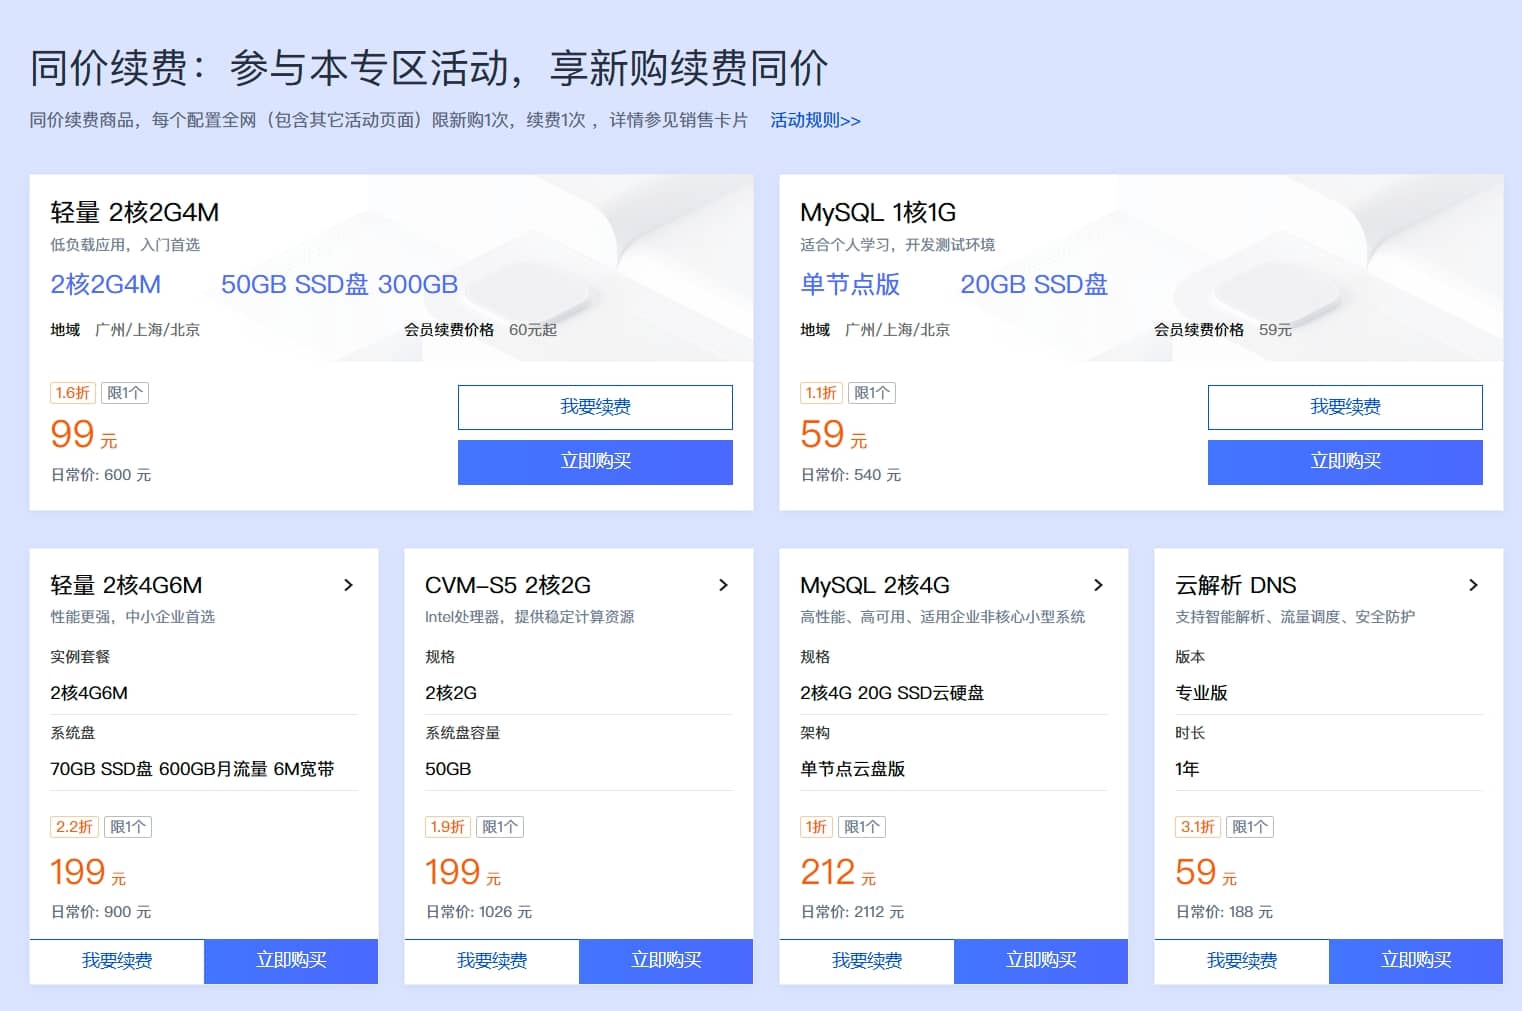The height and width of the screenshot is (1011, 1522).
Task: Click the 云解析 DNS card title
Action: pyautogui.click(x=1236, y=585)
